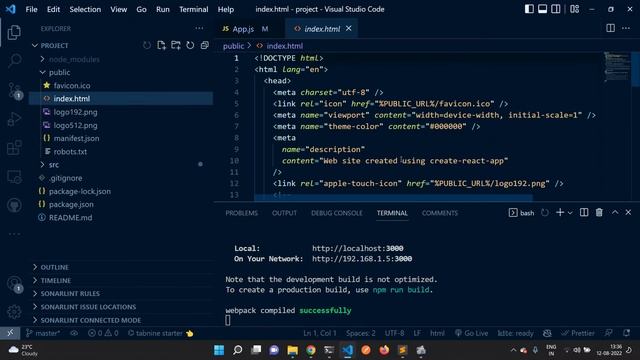Open the remote window indicator

pos(10,333)
